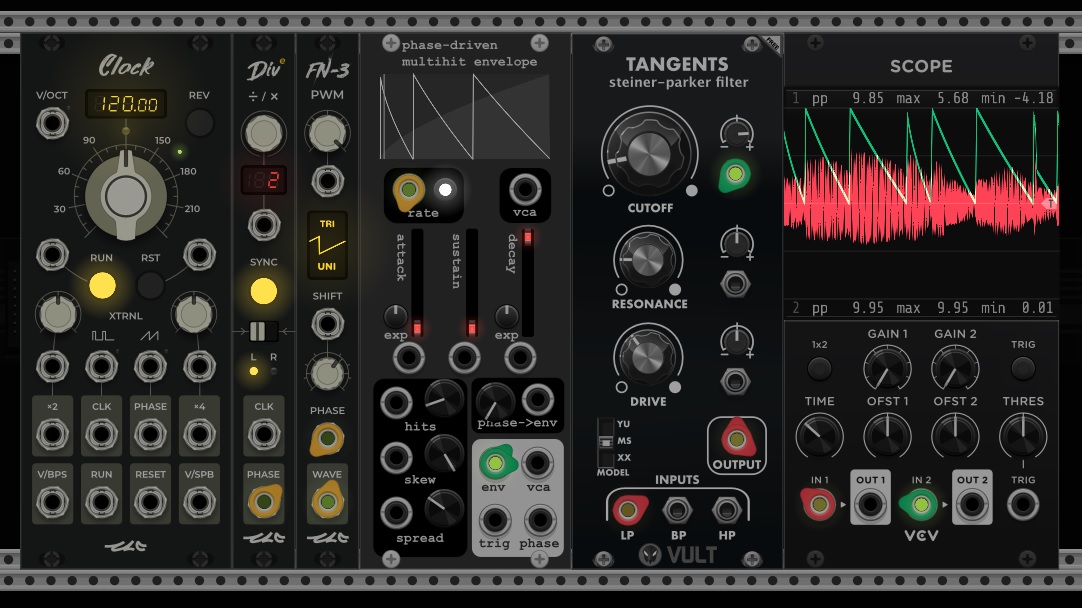This screenshot has height=608, width=1082.
Task: Click the FN-3 SHIFT input jack
Action: point(327,323)
